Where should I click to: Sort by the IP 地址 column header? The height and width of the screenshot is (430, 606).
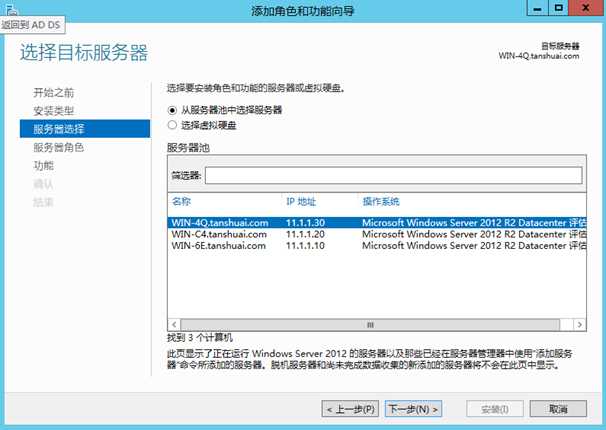tap(301, 201)
